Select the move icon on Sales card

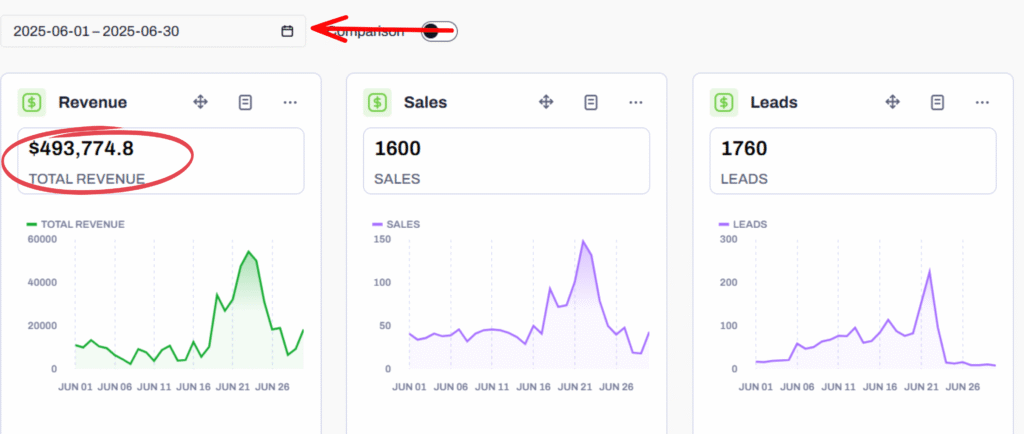546,102
